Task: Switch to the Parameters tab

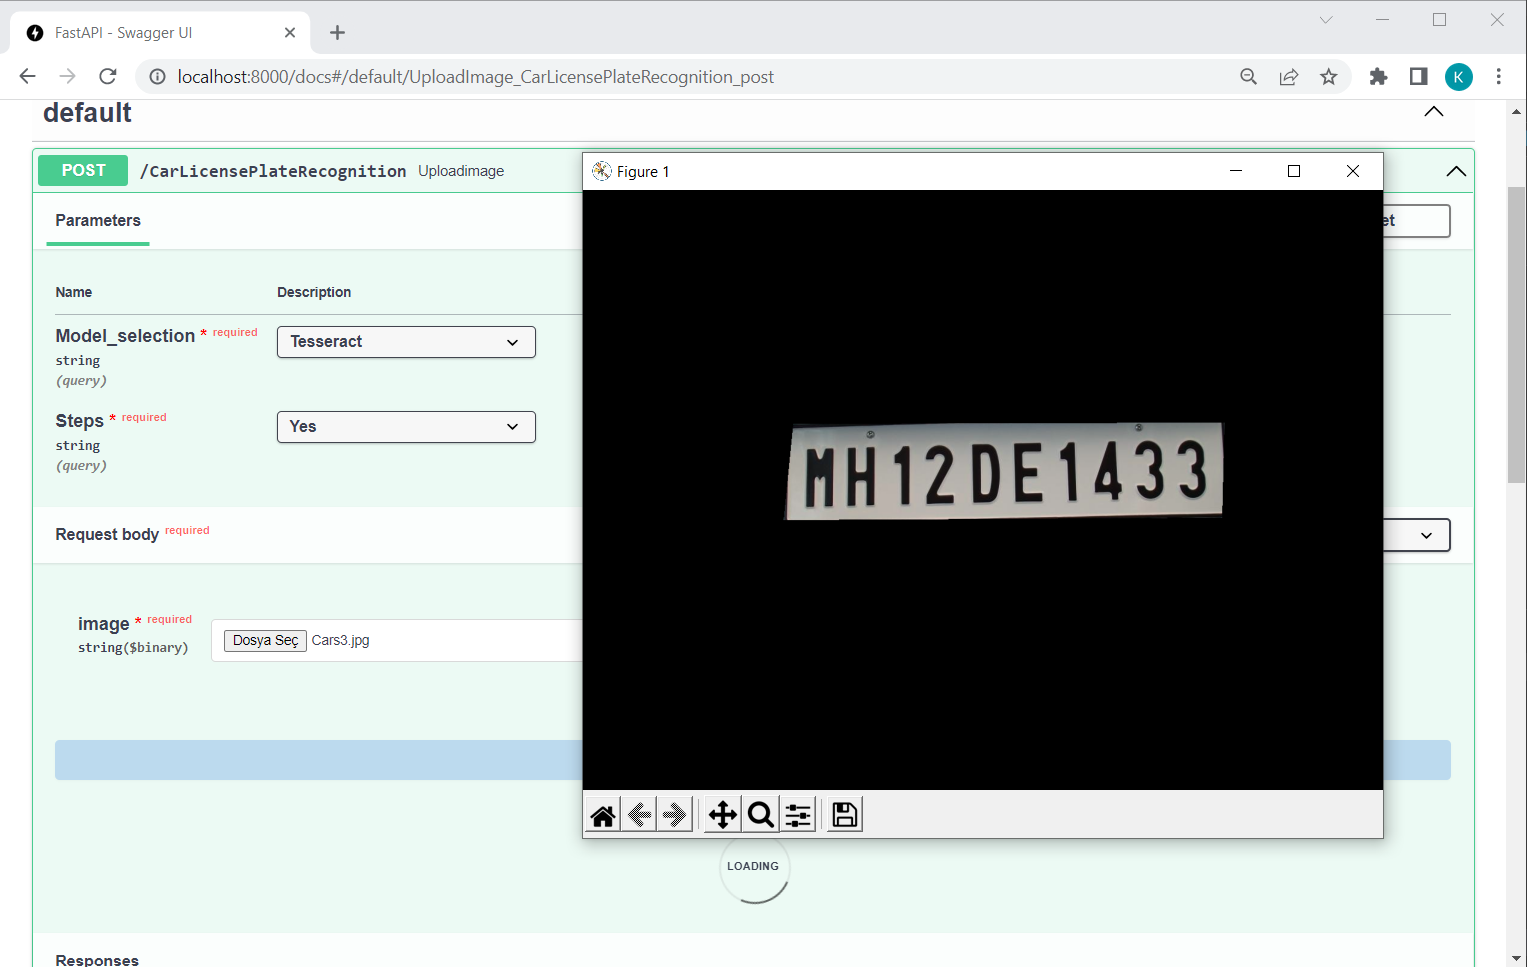Action: click(97, 220)
